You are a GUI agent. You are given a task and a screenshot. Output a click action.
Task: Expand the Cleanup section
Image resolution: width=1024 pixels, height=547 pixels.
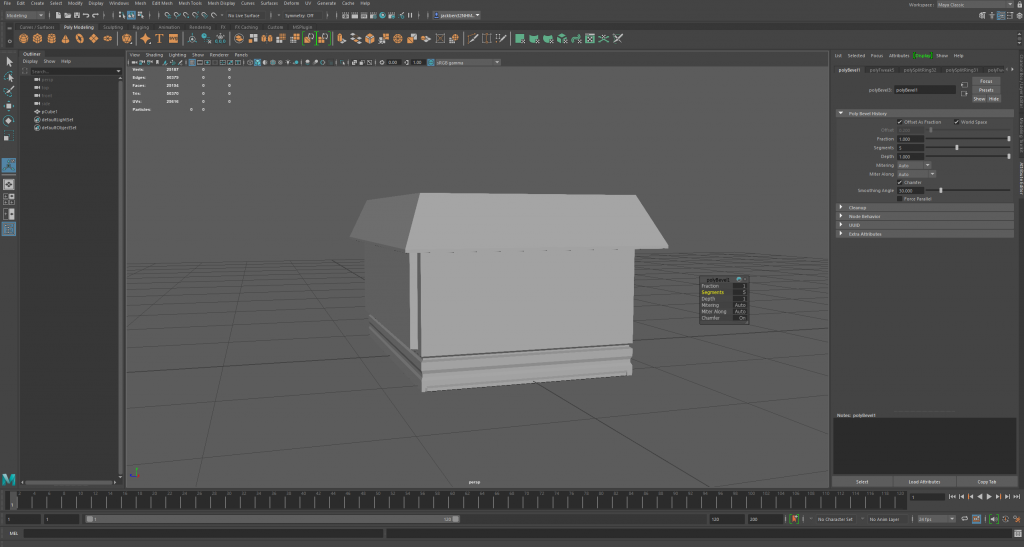click(x=841, y=207)
